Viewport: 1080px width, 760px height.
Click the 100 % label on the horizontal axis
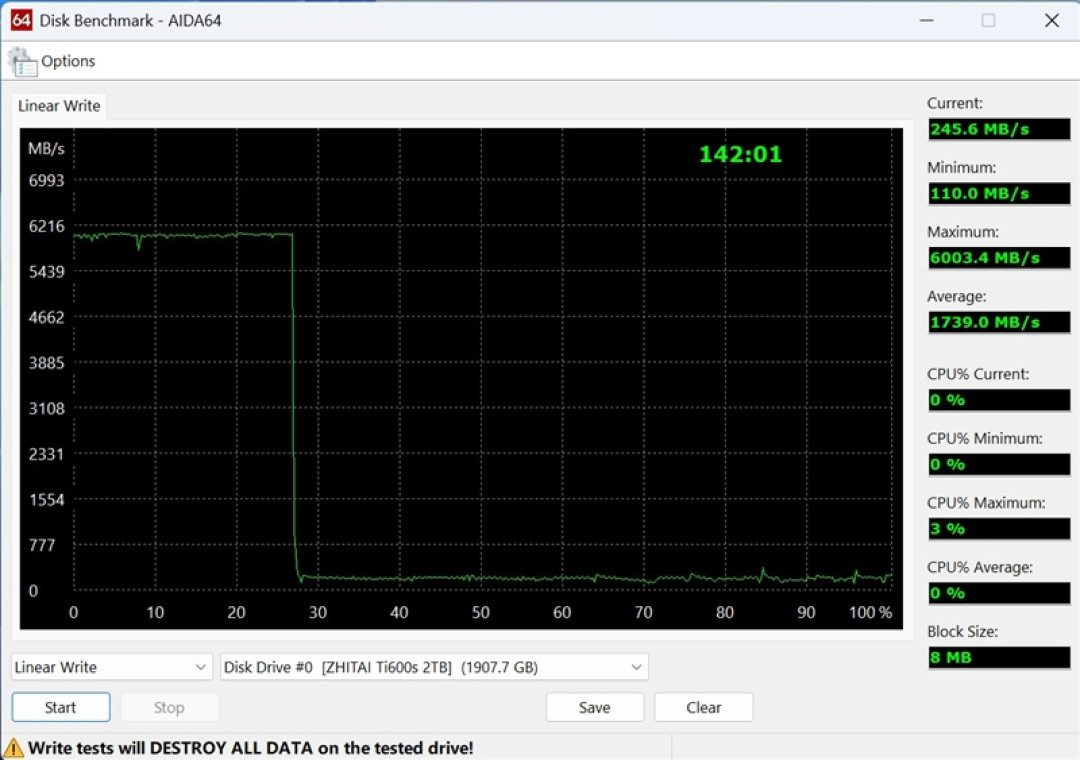(x=871, y=613)
